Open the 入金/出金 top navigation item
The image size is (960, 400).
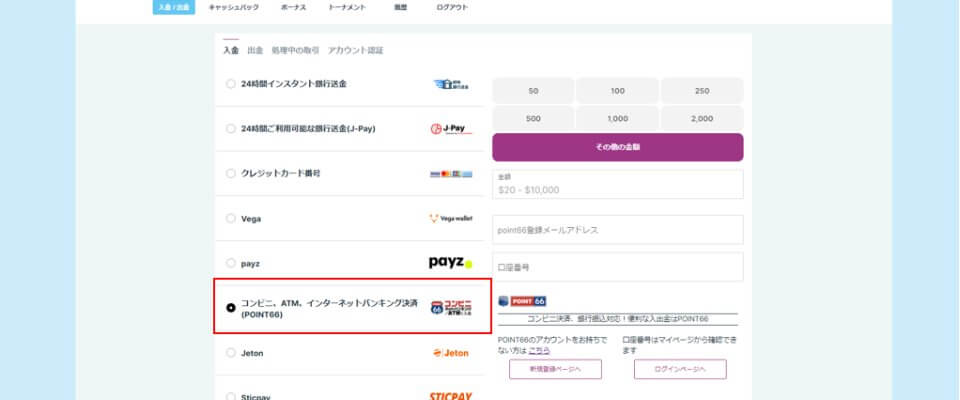coord(174,7)
